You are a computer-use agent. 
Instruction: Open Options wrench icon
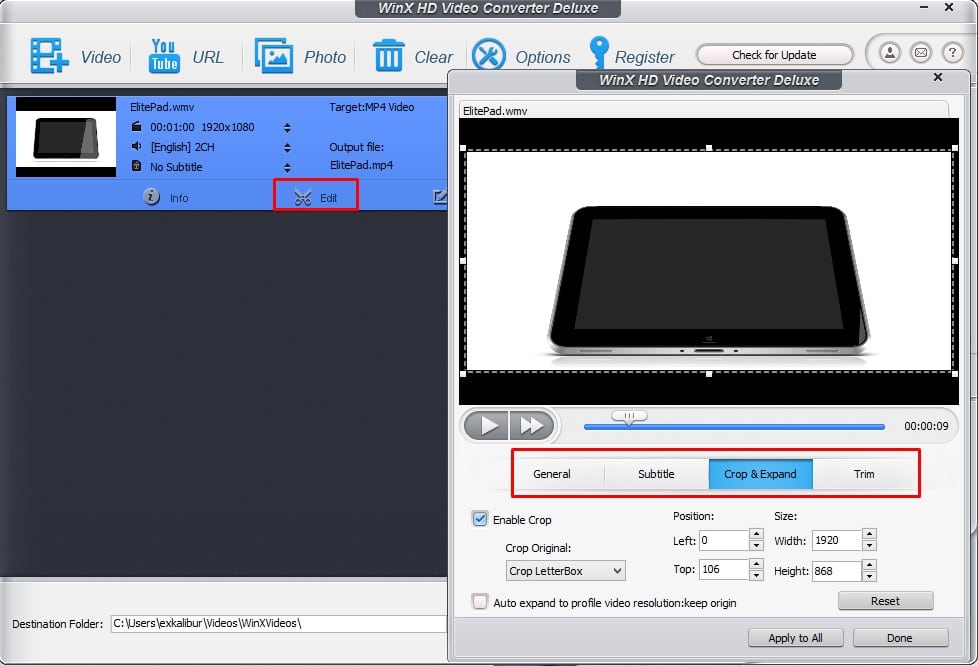tap(489, 56)
